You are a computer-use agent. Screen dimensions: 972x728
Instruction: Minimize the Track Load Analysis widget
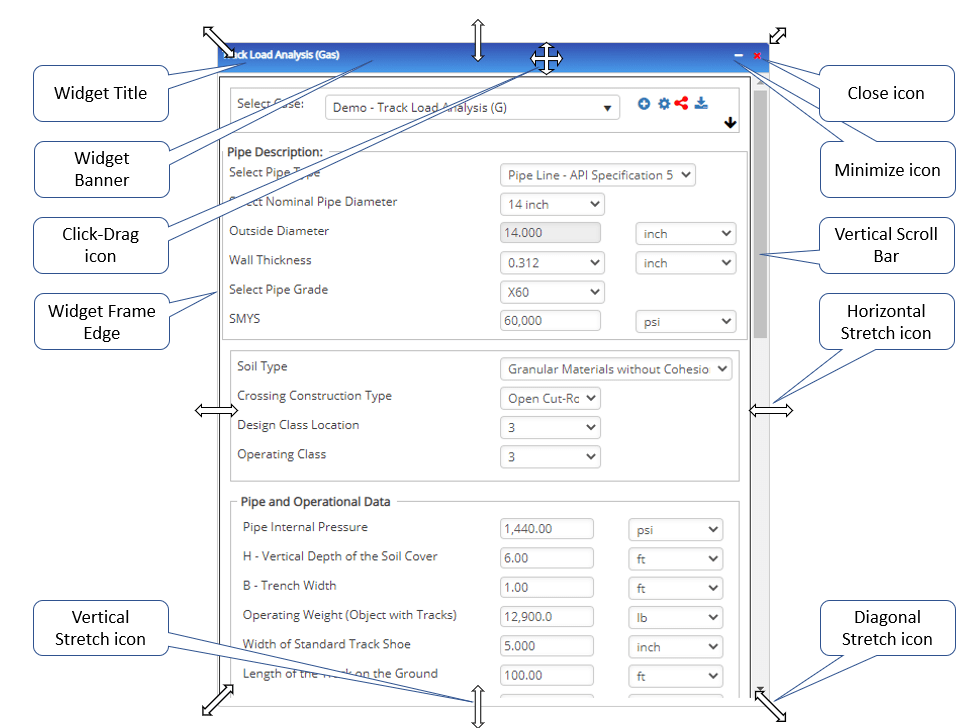coord(738,55)
